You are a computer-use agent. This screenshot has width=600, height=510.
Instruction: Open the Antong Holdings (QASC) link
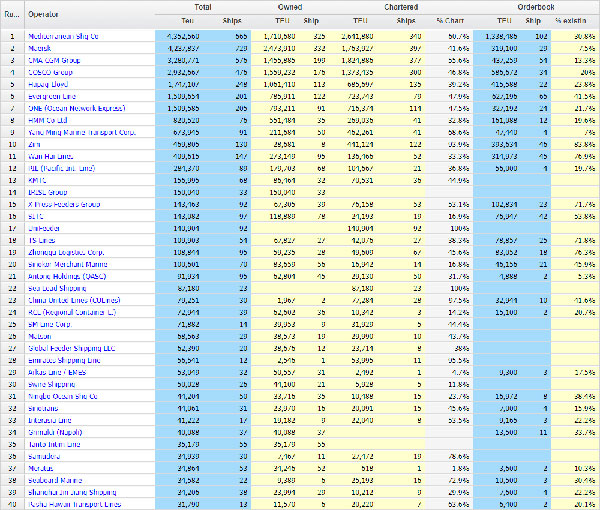(67, 276)
